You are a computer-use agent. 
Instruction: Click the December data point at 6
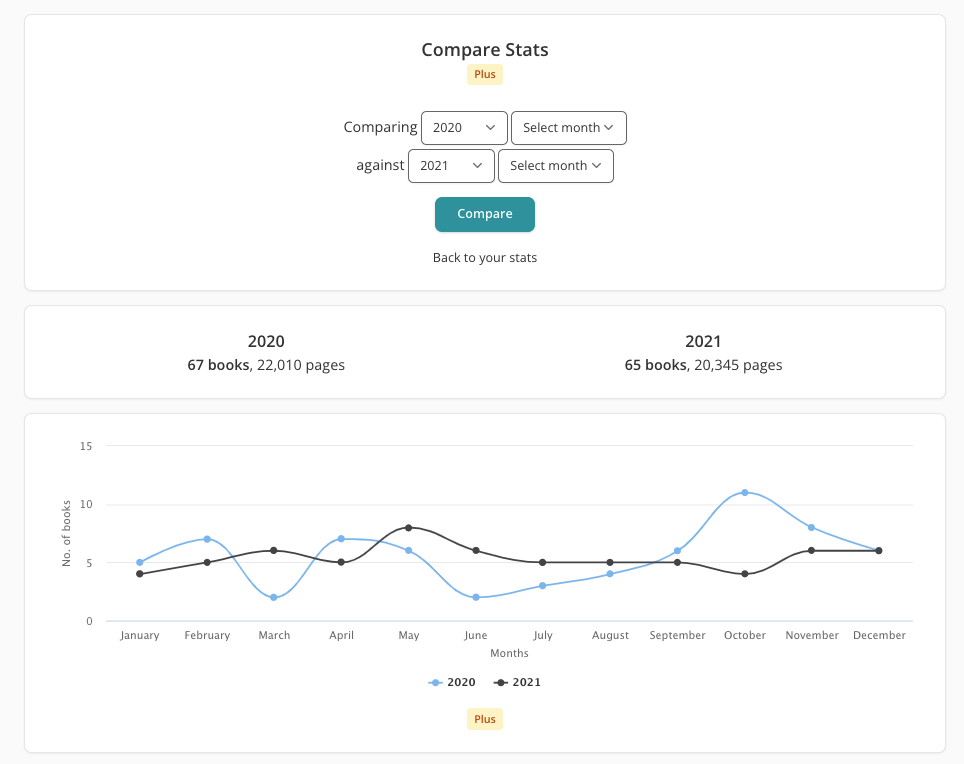point(879,551)
